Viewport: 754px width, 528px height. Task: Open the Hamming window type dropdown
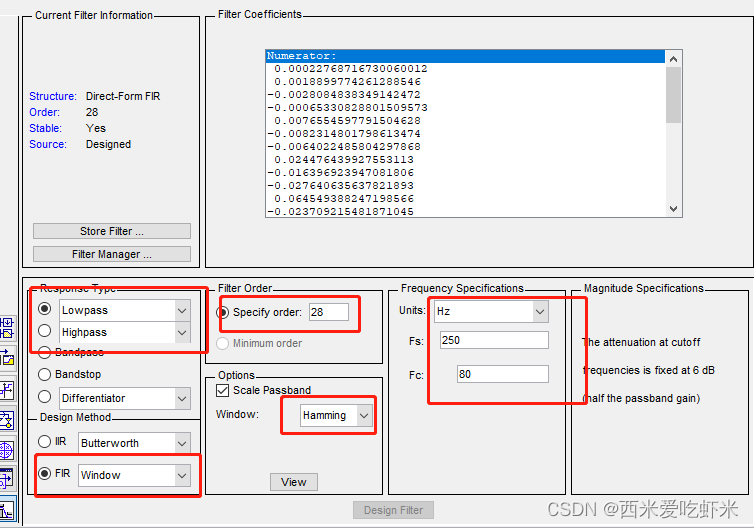click(364, 415)
